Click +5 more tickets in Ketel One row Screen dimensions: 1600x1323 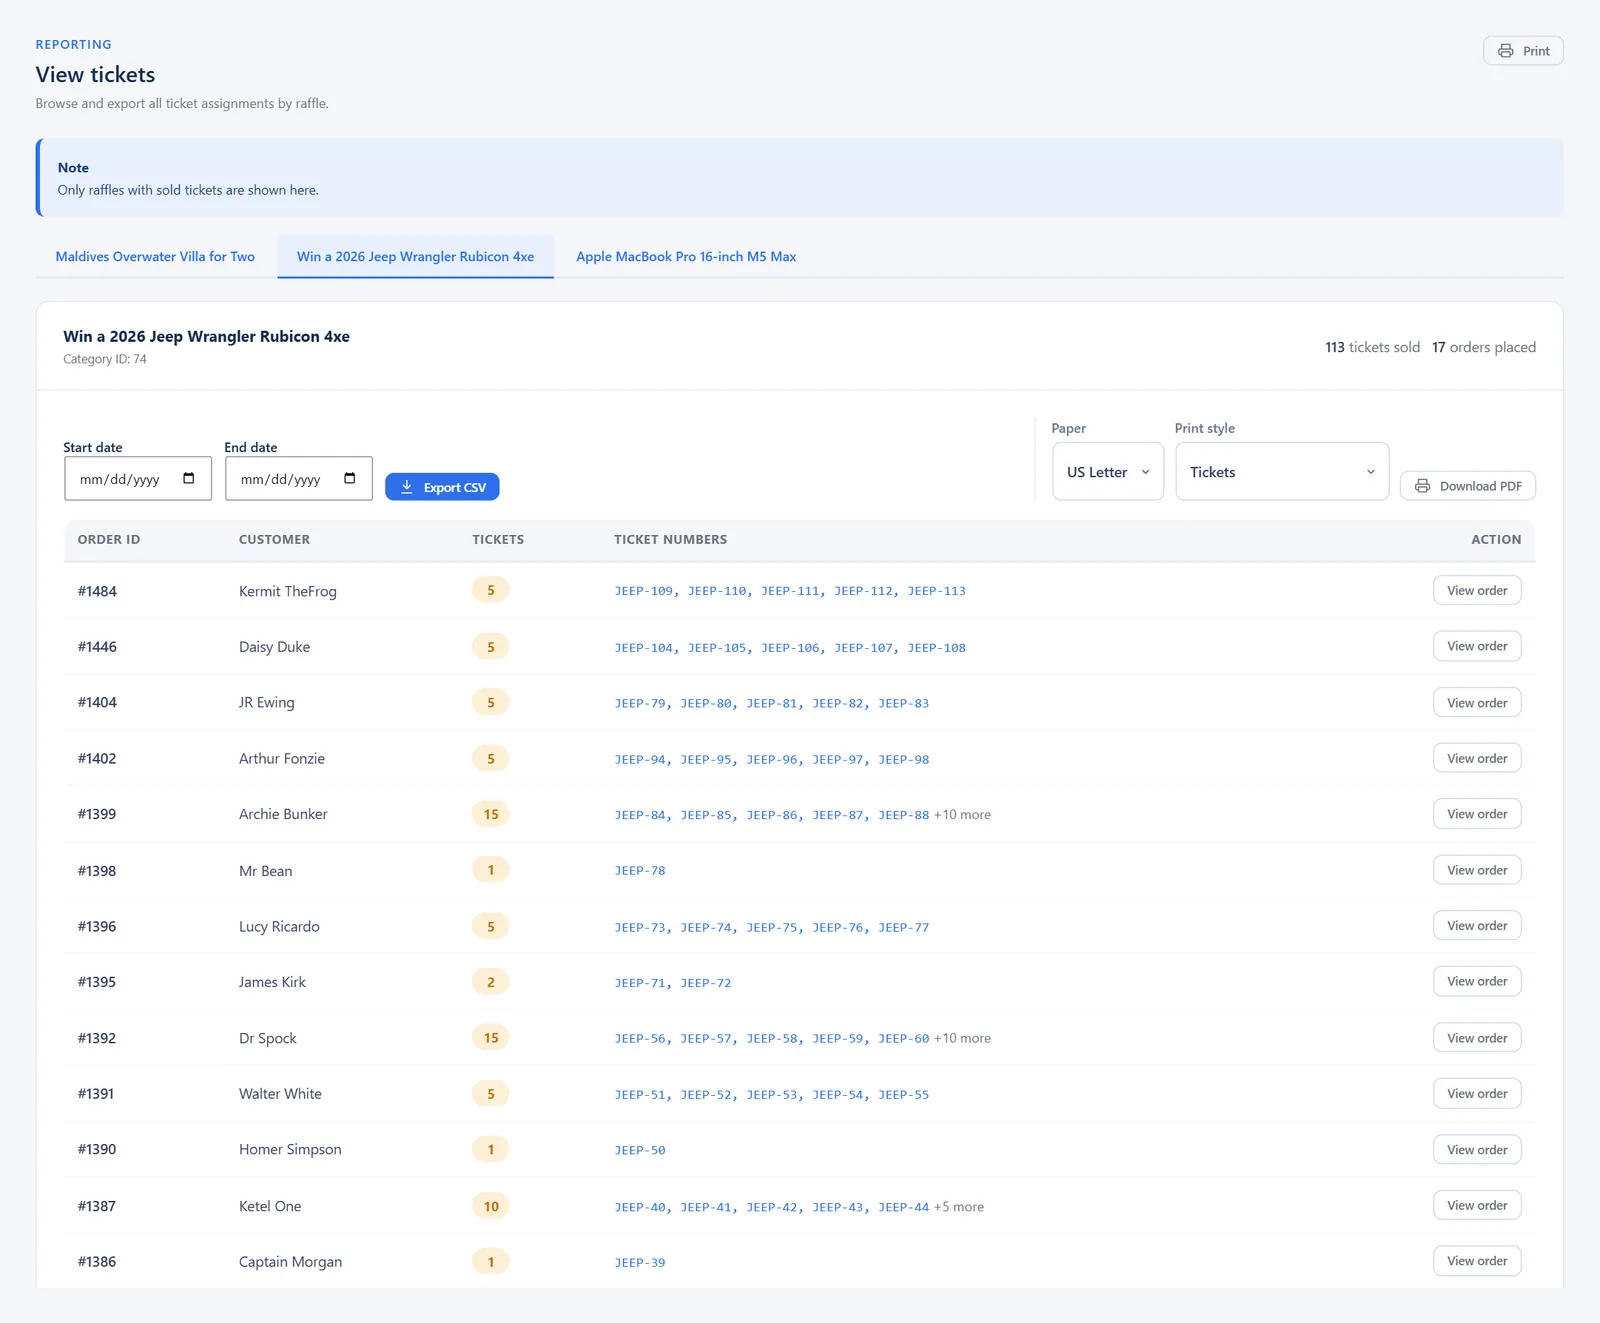click(958, 1207)
